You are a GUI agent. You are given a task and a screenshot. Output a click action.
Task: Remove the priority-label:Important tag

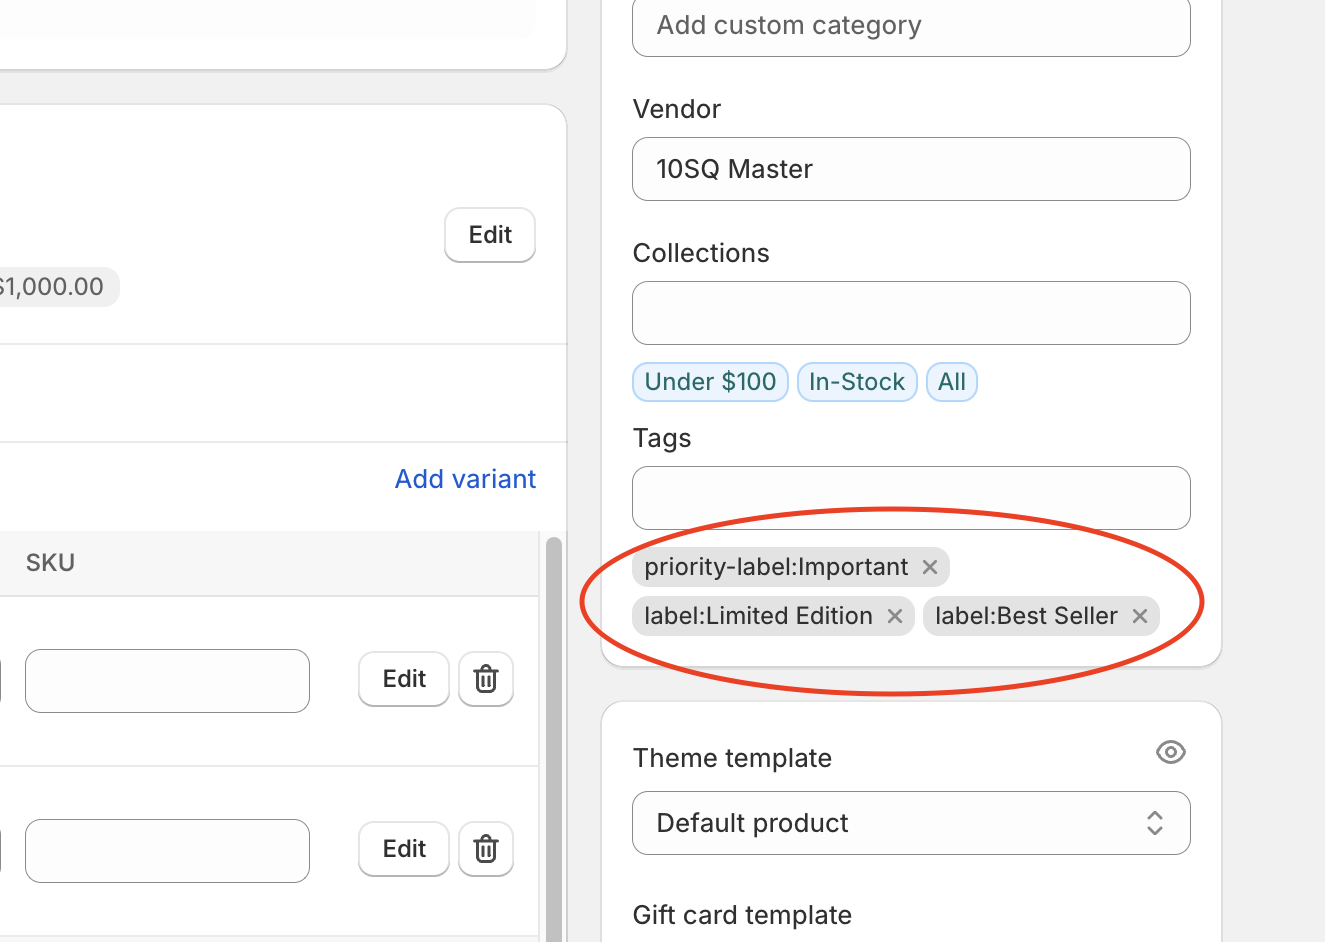pyautogui.click(x=930, y=567)
